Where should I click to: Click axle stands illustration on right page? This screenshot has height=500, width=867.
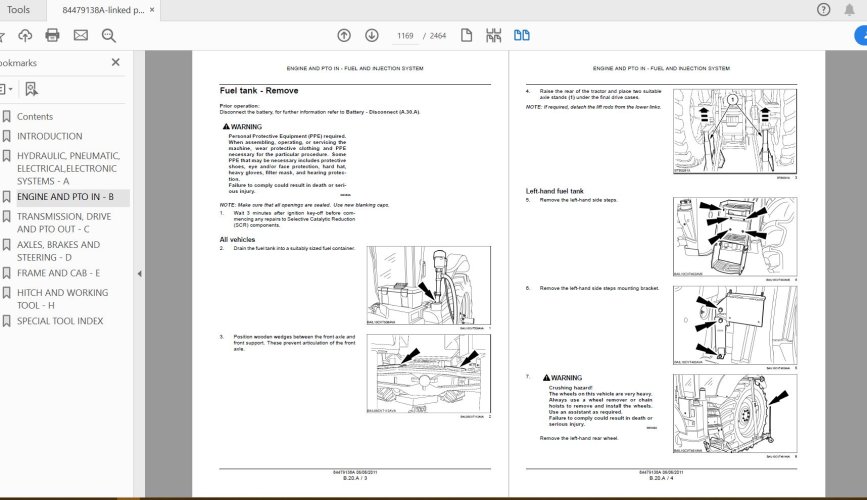click(x=735, y=131)
